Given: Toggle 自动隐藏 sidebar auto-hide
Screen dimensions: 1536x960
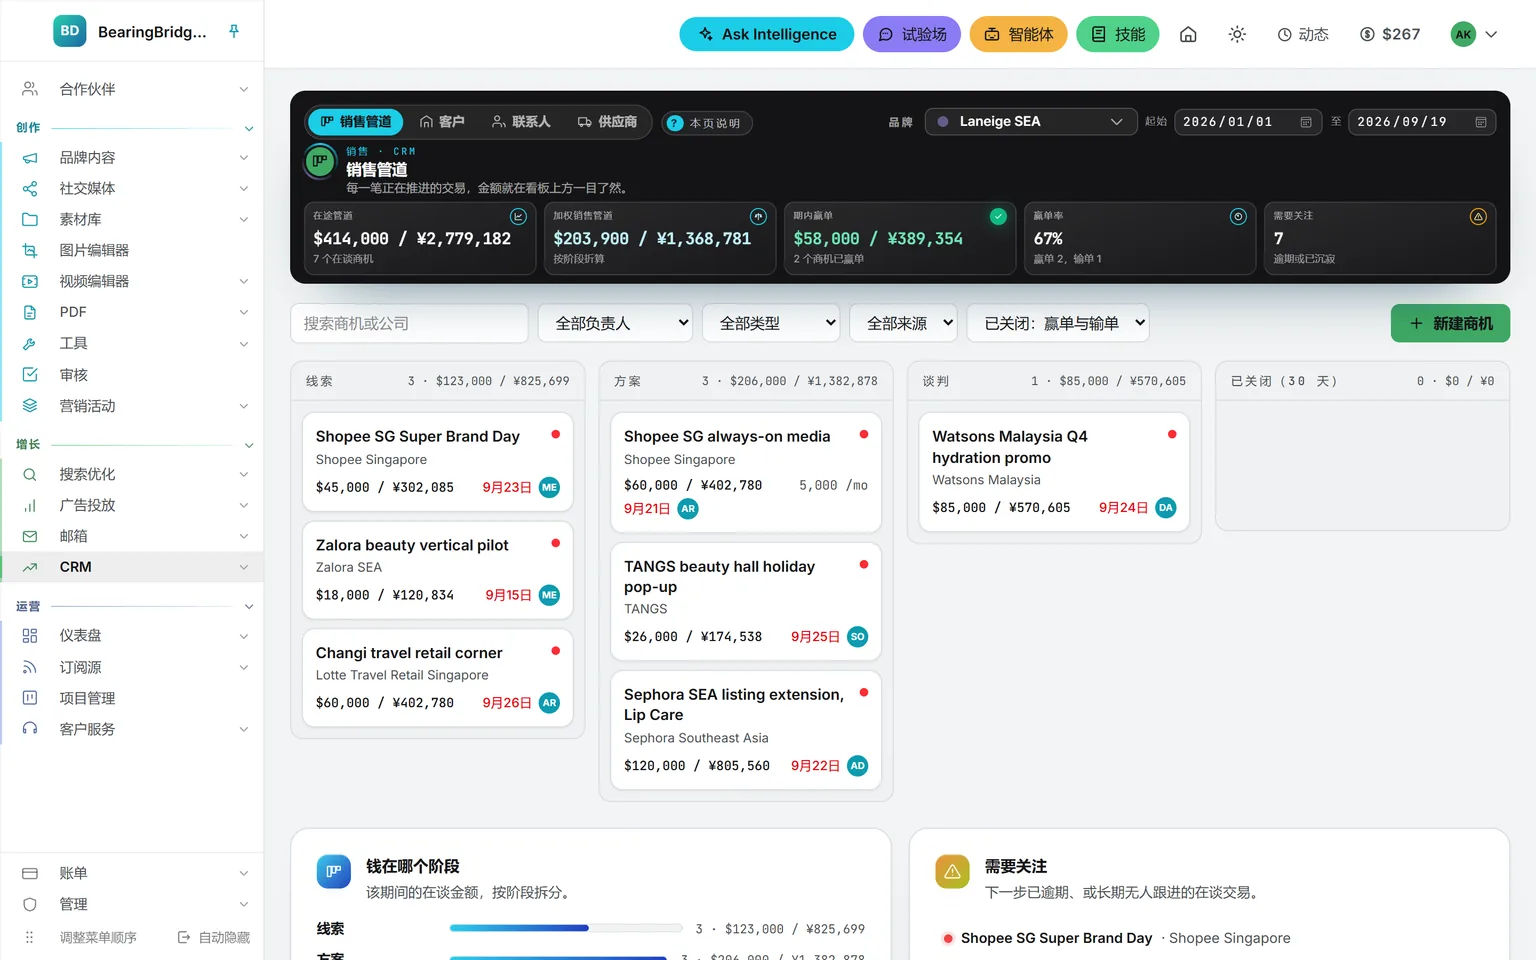Looking at the screenshot, I should 214,937.
